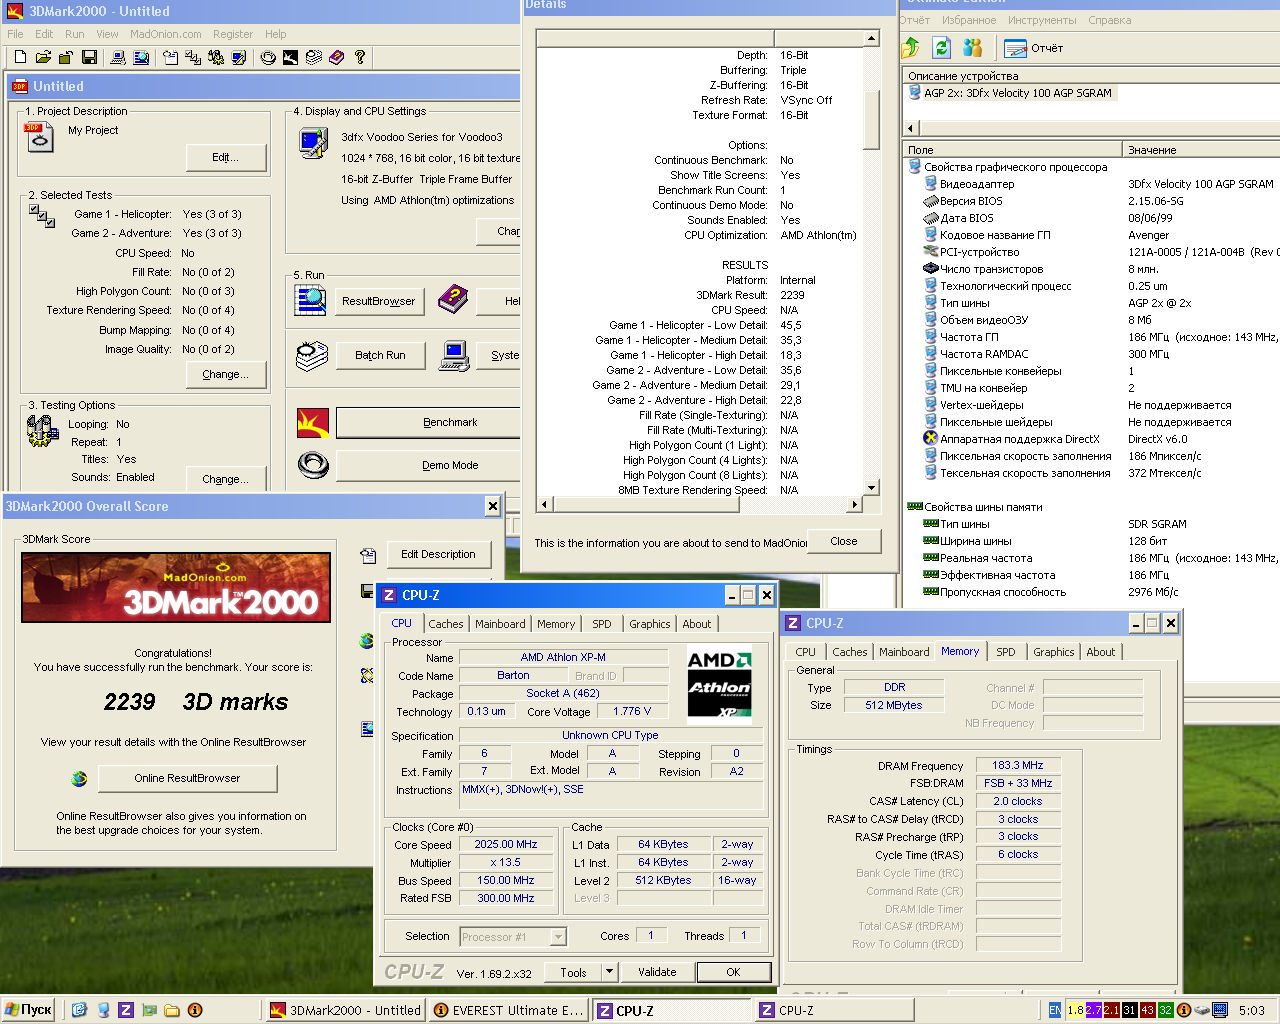
Task: Click the EVEREST device list left scroll arrow
Action: tap(910, 128)
